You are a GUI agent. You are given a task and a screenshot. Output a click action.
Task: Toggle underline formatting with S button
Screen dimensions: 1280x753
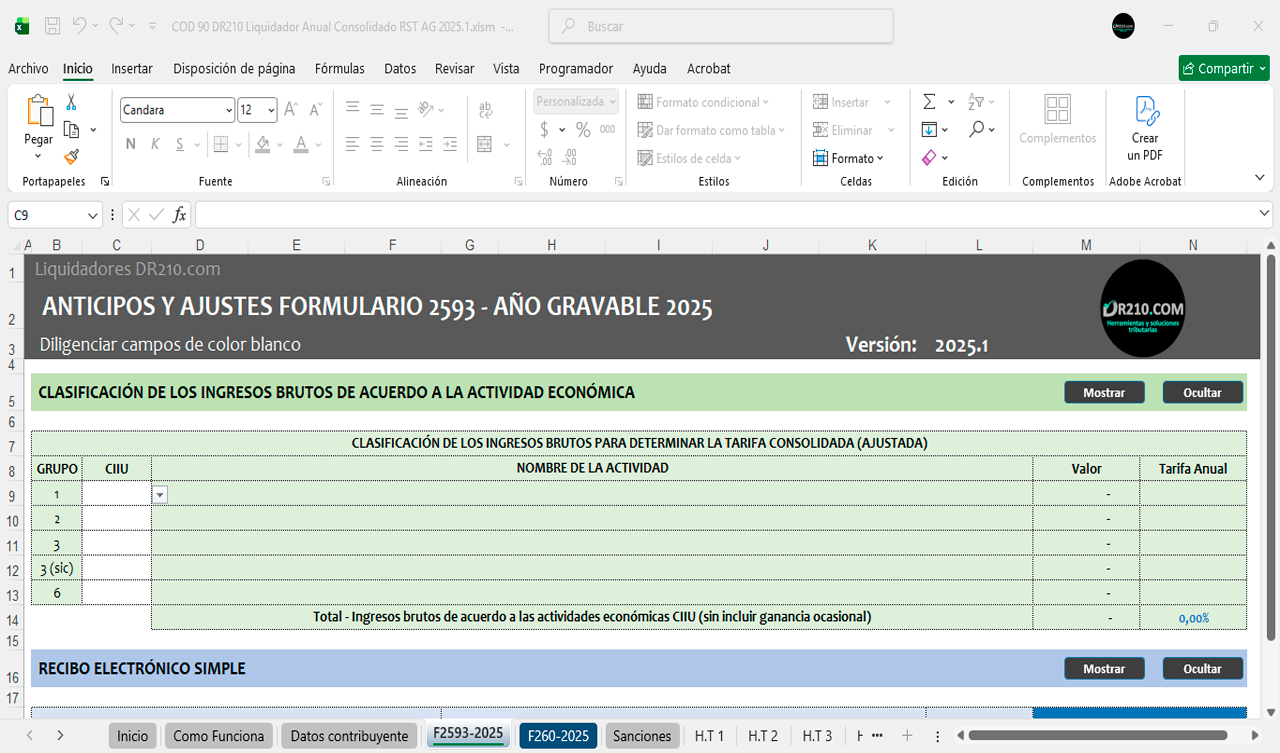click(180, 144)
